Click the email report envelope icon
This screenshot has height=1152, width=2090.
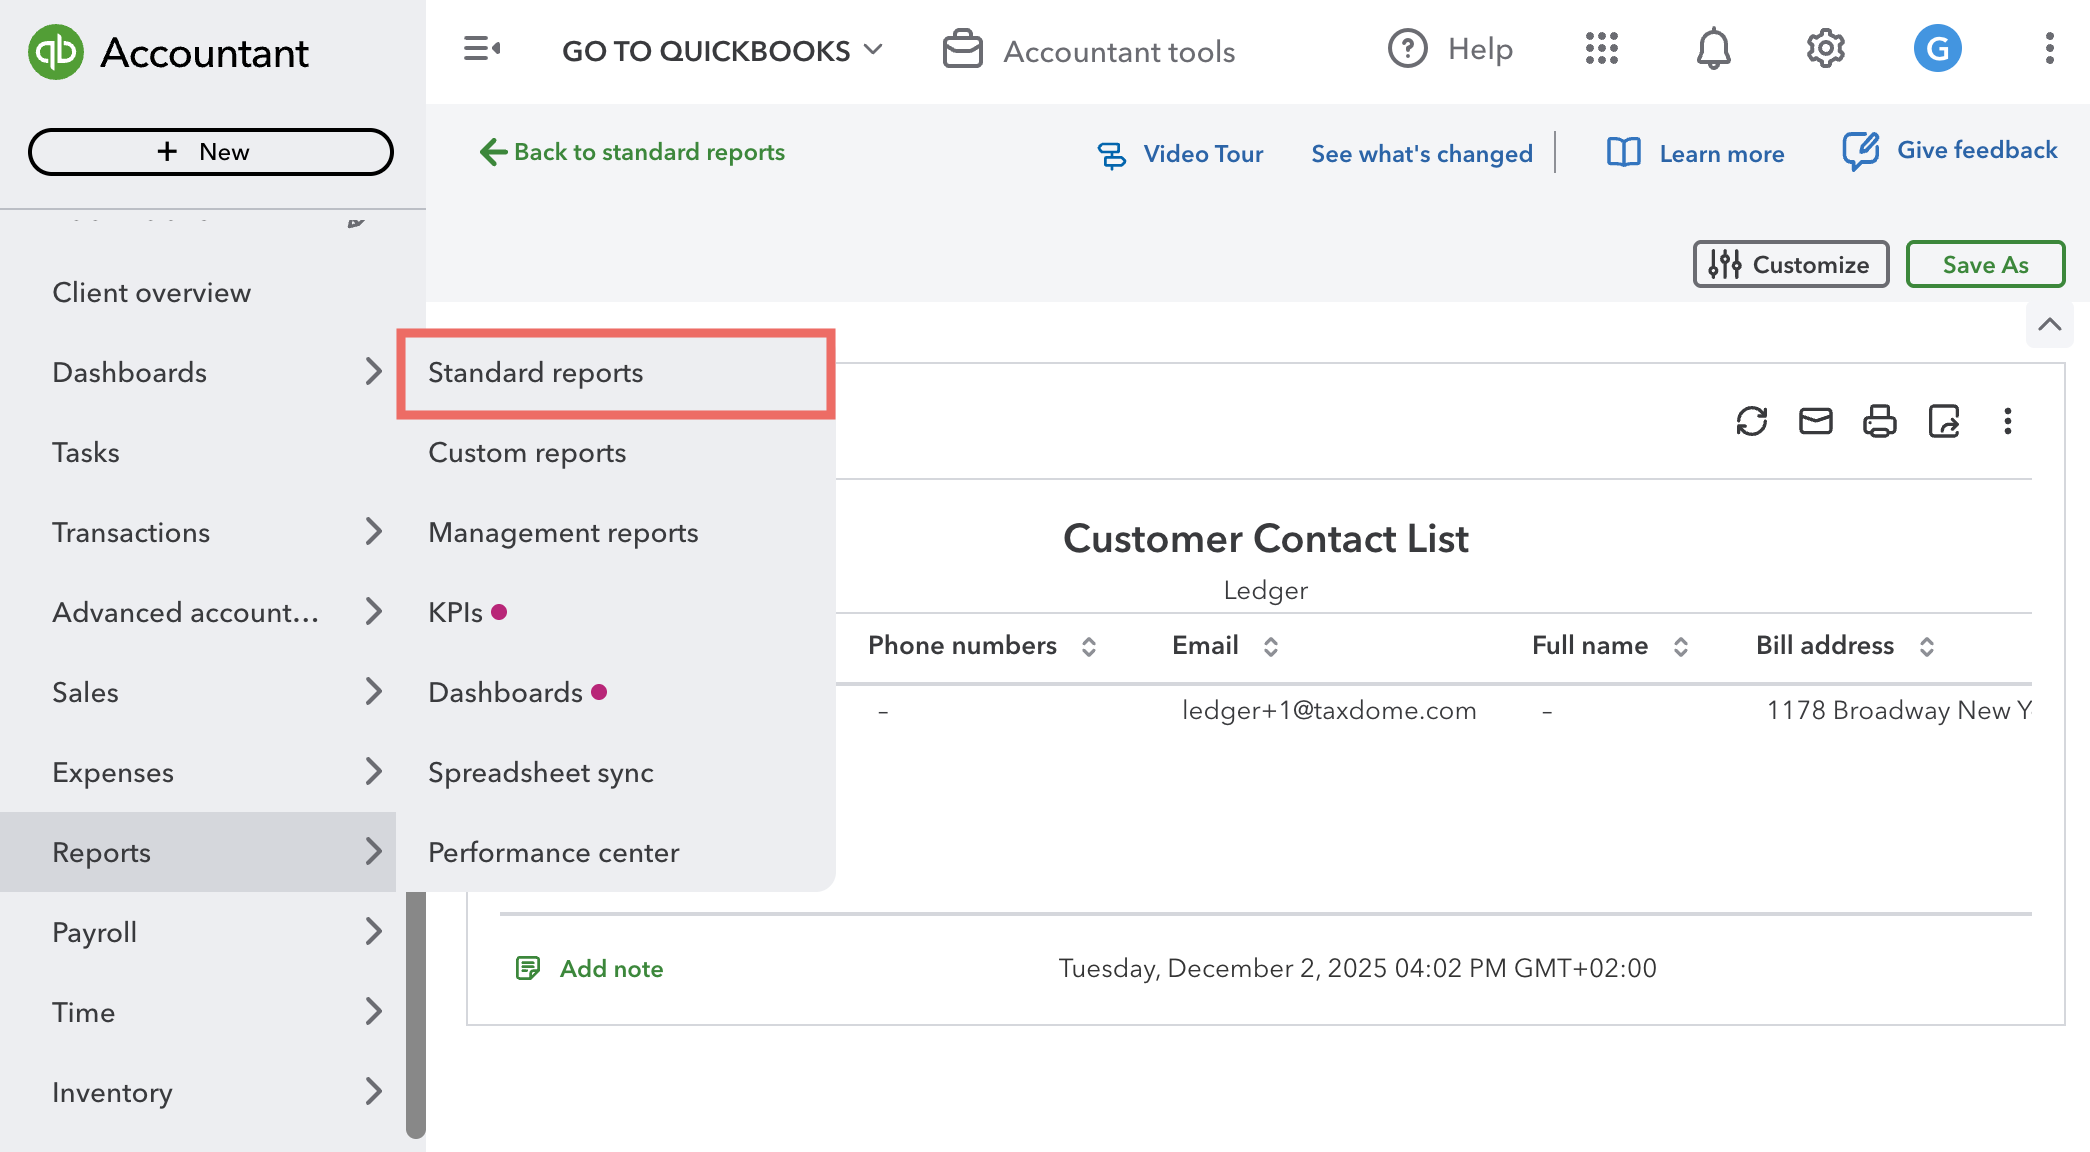pyautogui.click(x=1815, y=421)
